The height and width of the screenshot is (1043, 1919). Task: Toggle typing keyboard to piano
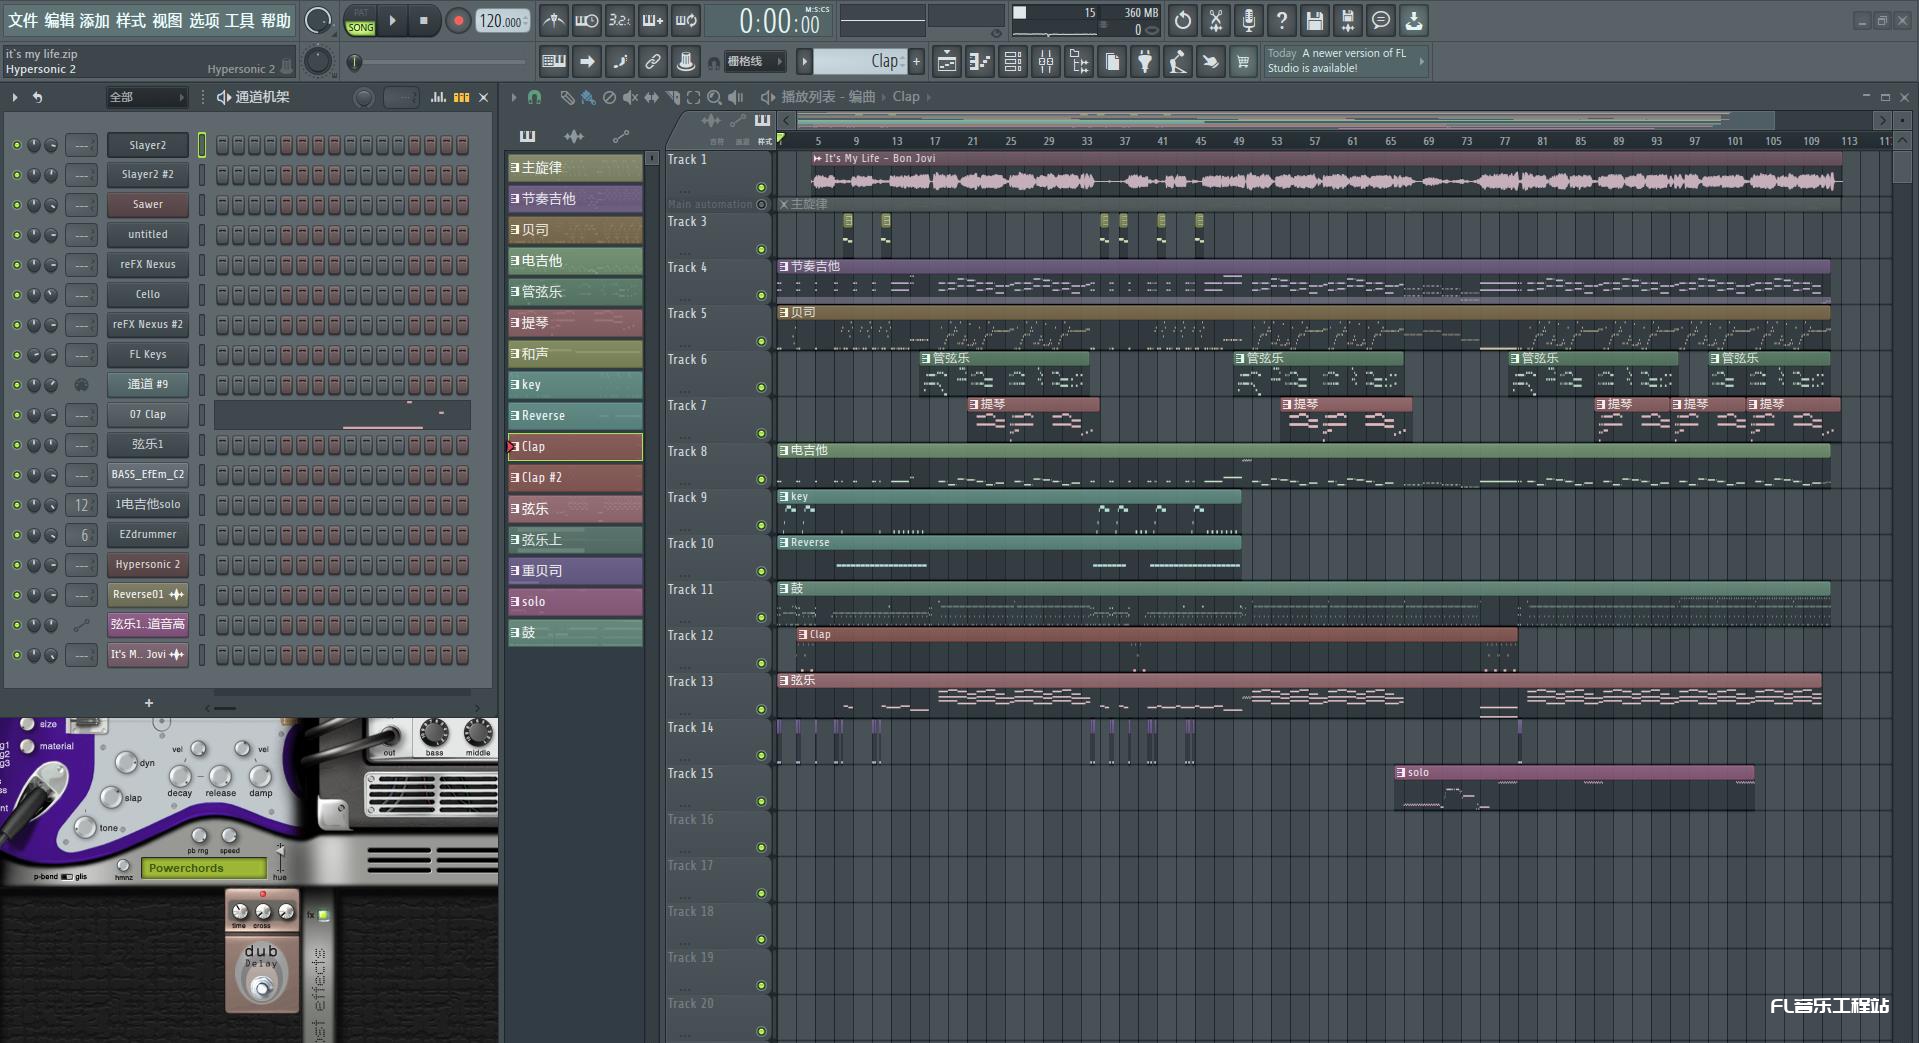pyautogui.click(x=553, y=62)
